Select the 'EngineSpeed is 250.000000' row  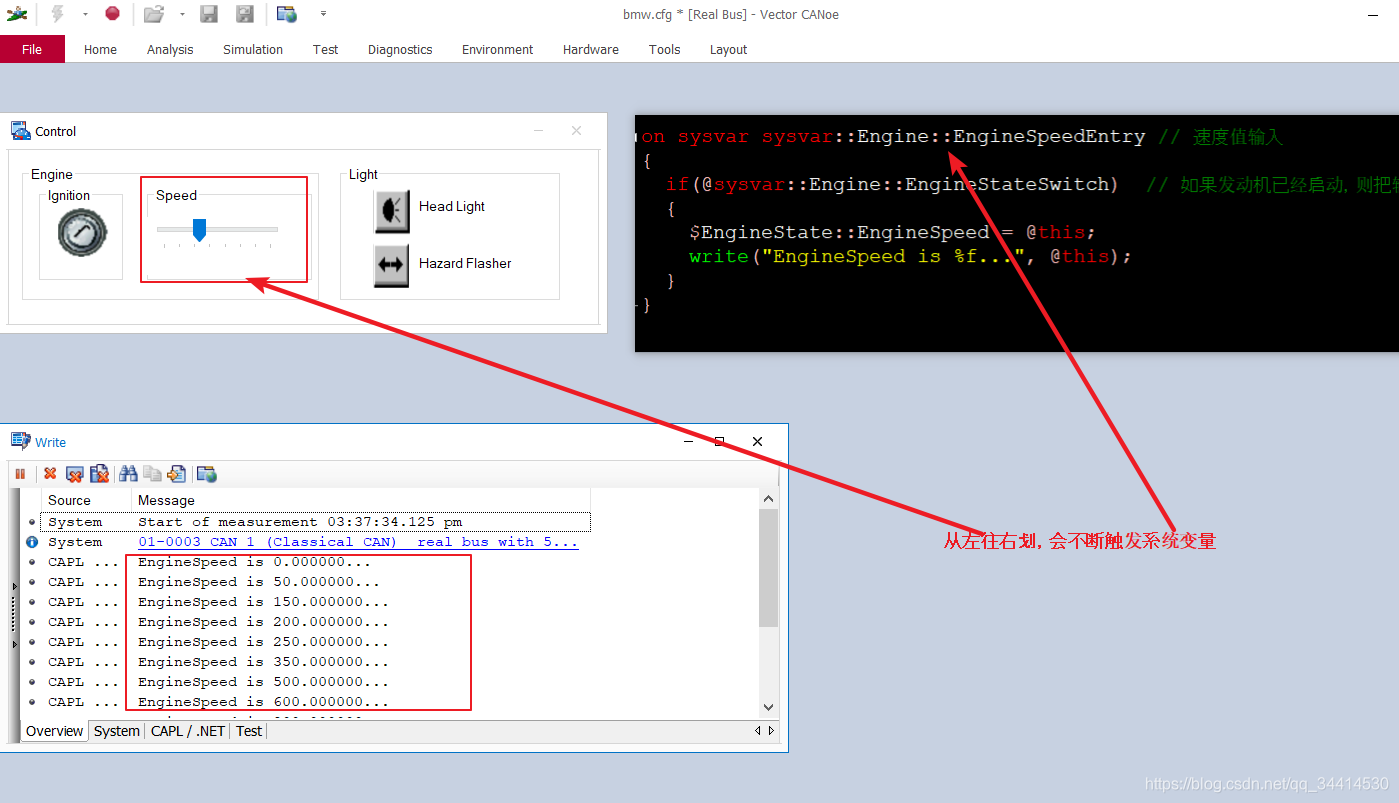pyautogui.click(x=305, y=642)
